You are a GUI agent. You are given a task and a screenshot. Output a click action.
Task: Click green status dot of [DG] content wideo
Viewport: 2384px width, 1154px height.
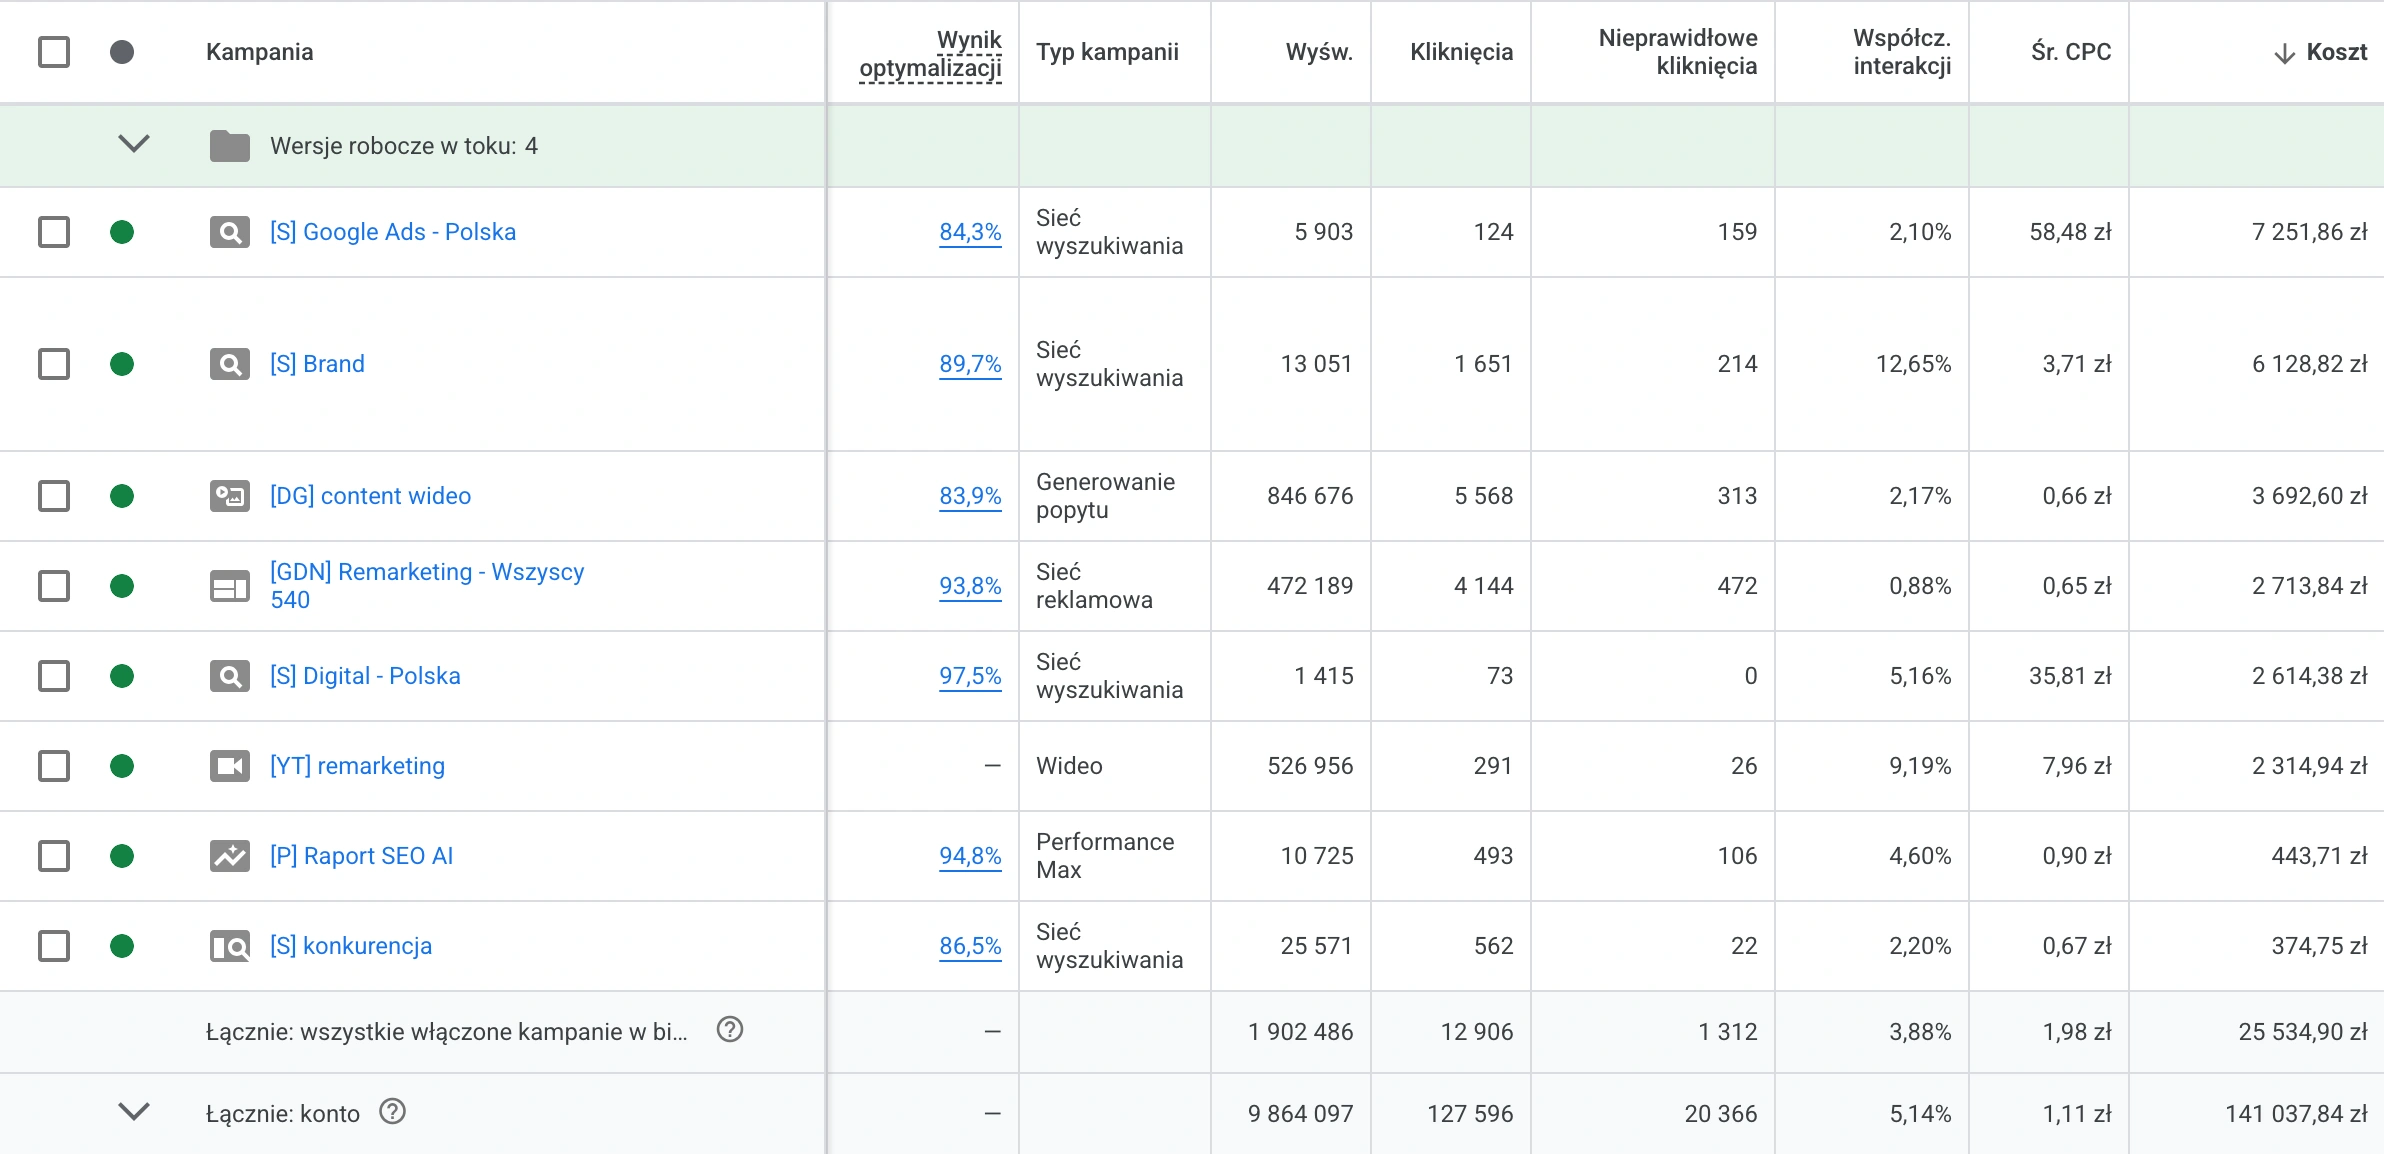click(122, 496)
